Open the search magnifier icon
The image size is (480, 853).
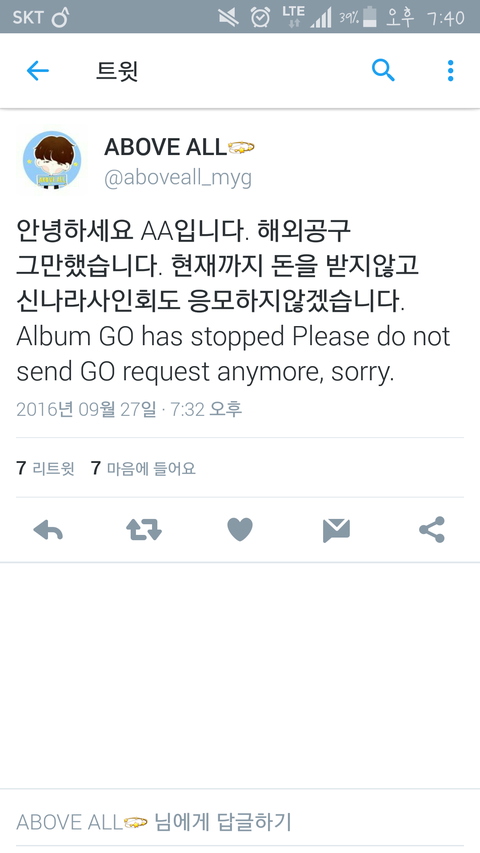pos(383,71)
